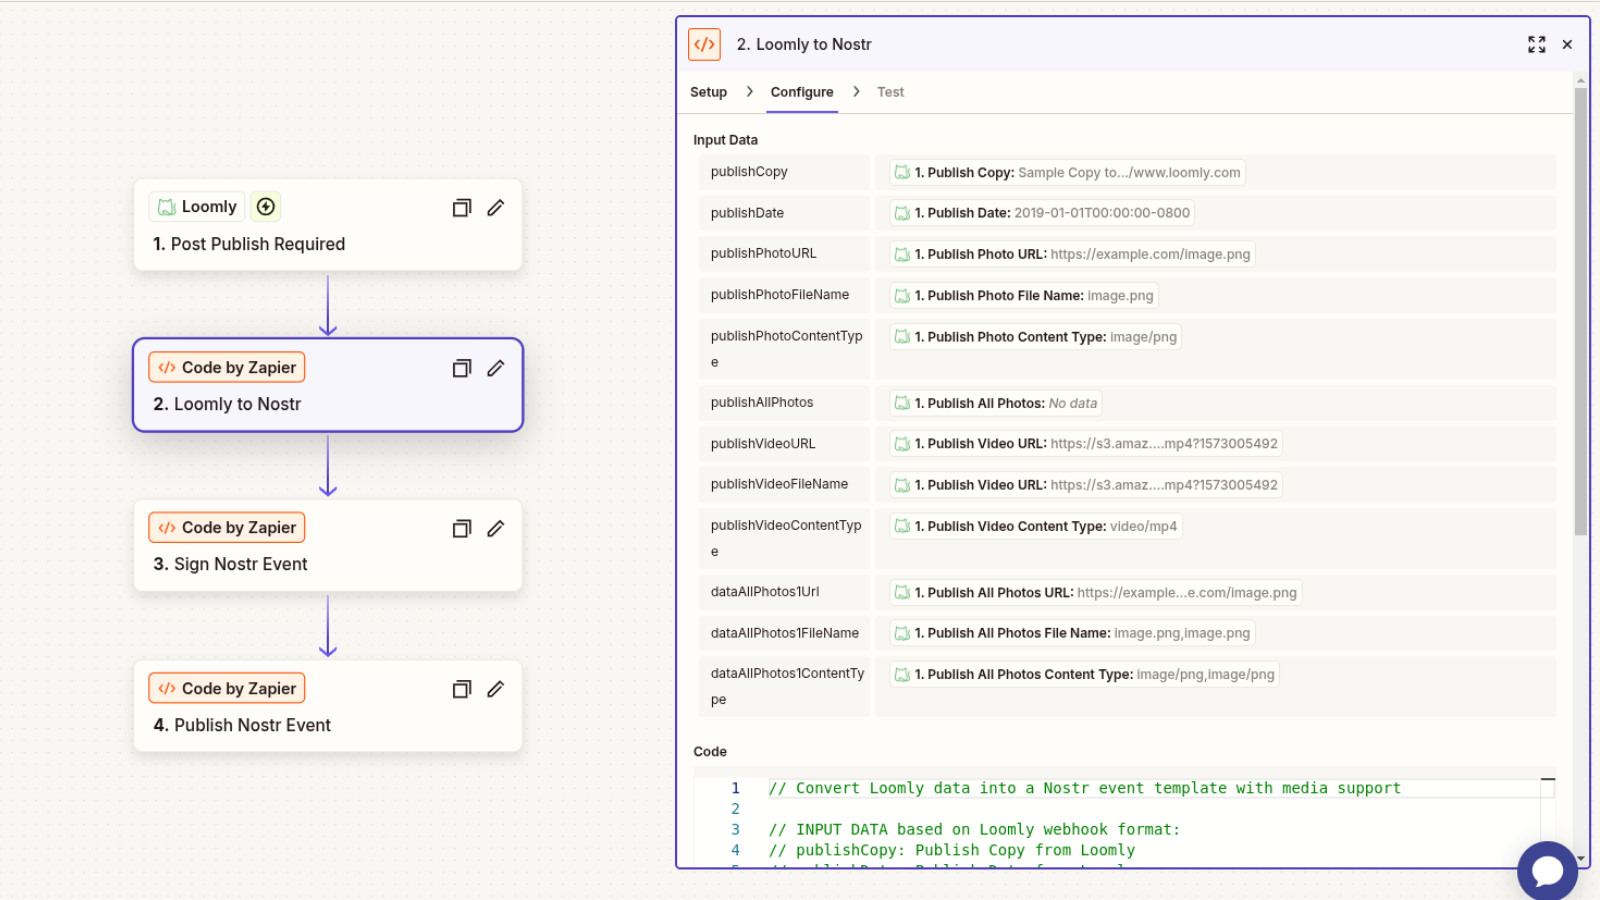Expand the panel with the fullscreen icon

coord(1536,45)
